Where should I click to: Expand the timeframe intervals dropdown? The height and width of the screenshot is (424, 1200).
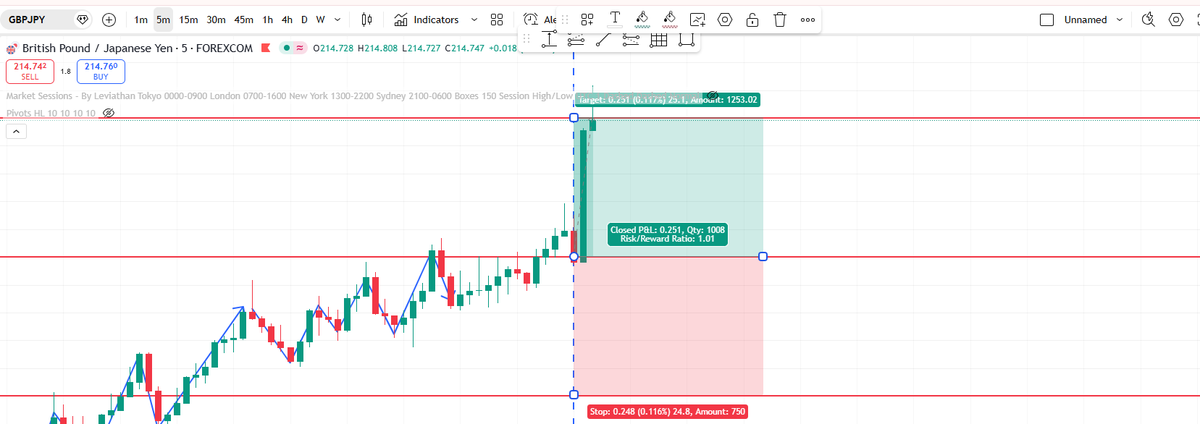pos(337,19)
